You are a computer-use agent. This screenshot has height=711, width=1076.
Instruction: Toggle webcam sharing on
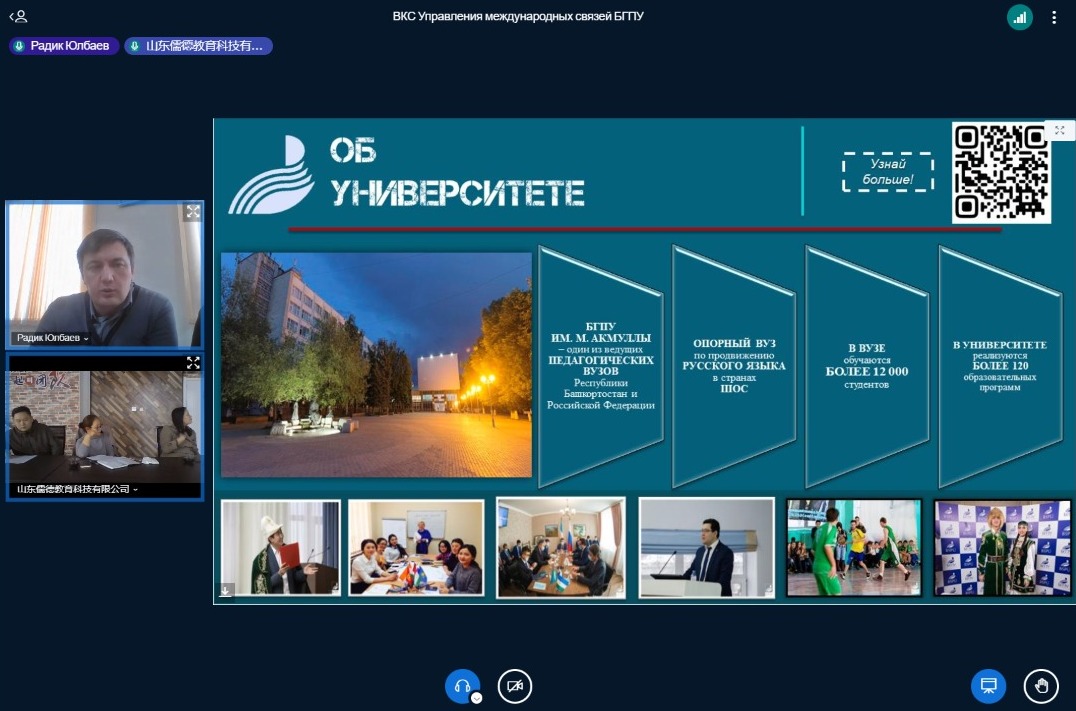[x=515, y=686]
